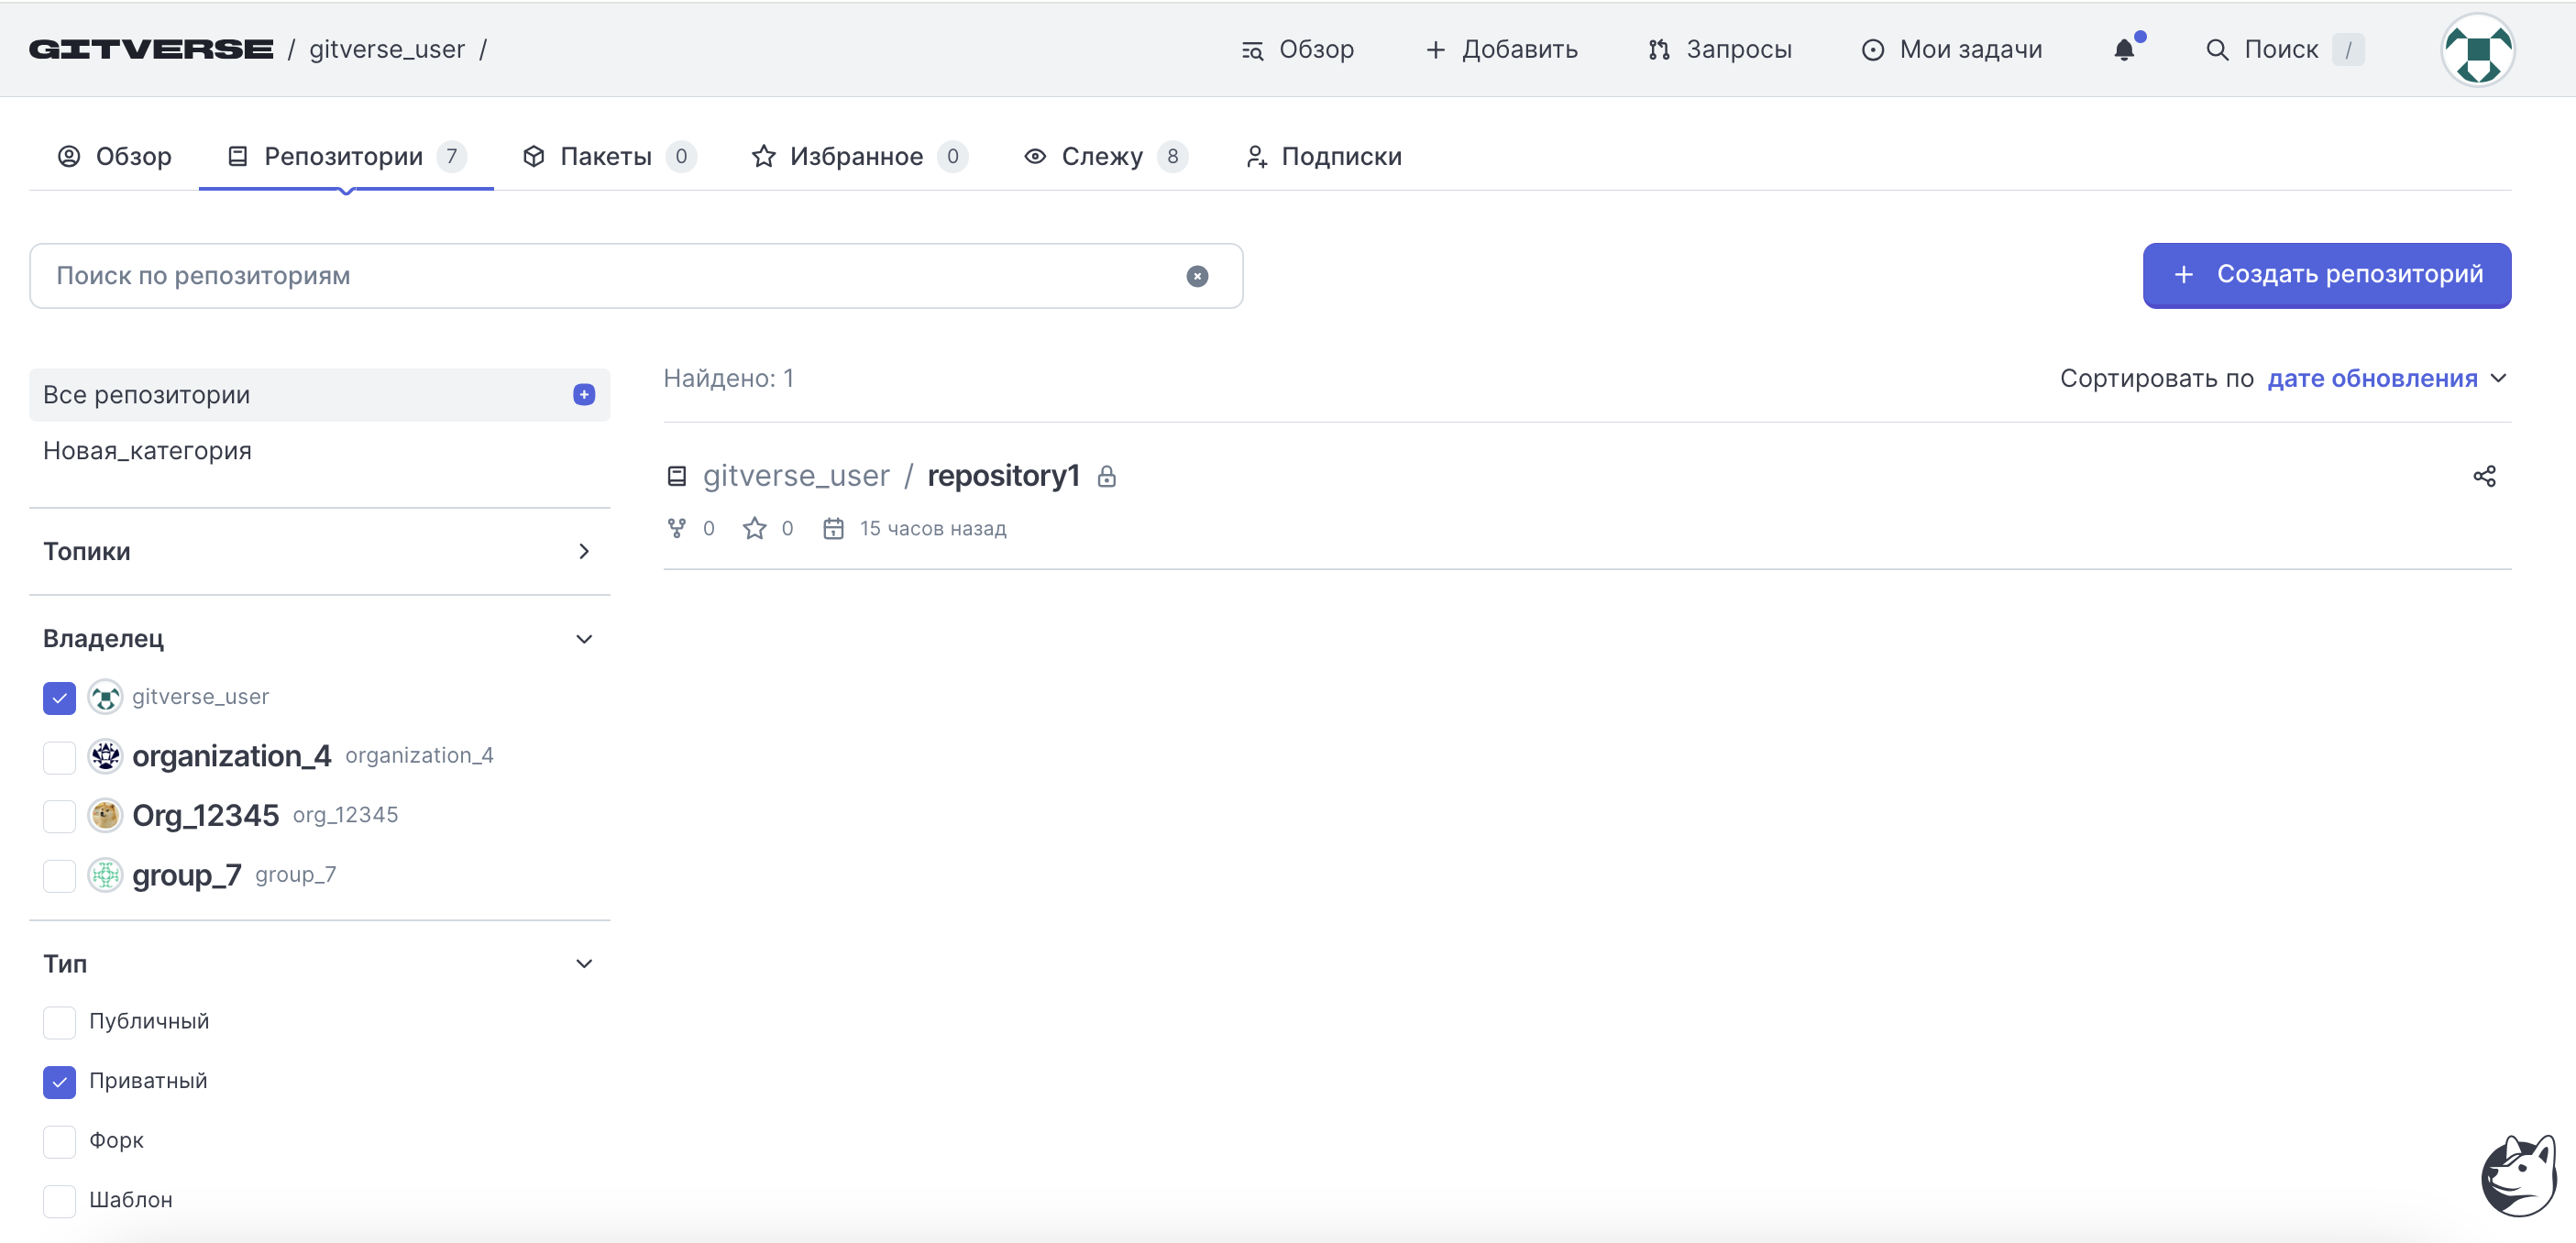
Task: Click the GitVerse logo
Action: click(151, 49)
